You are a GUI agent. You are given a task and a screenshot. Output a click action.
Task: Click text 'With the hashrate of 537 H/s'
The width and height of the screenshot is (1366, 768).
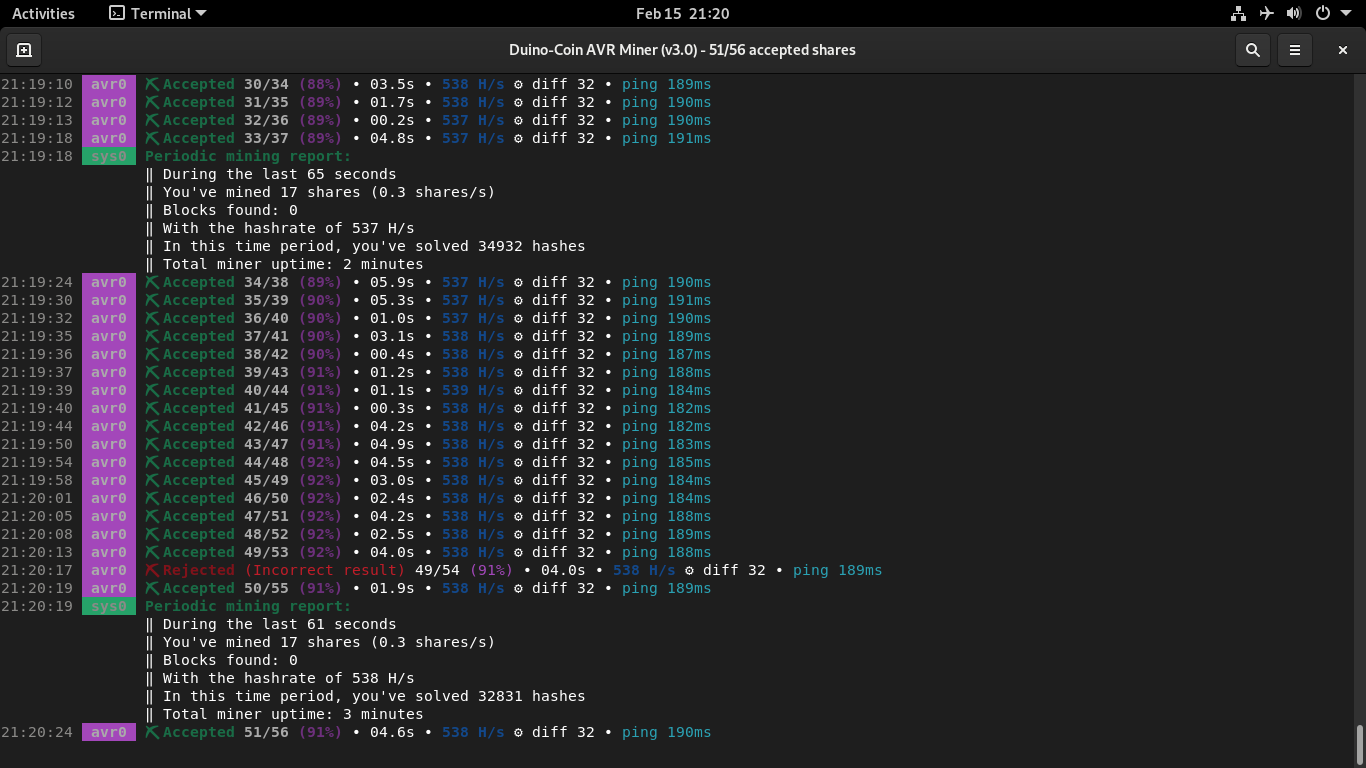pyautogui.click(x=289, y=228)
